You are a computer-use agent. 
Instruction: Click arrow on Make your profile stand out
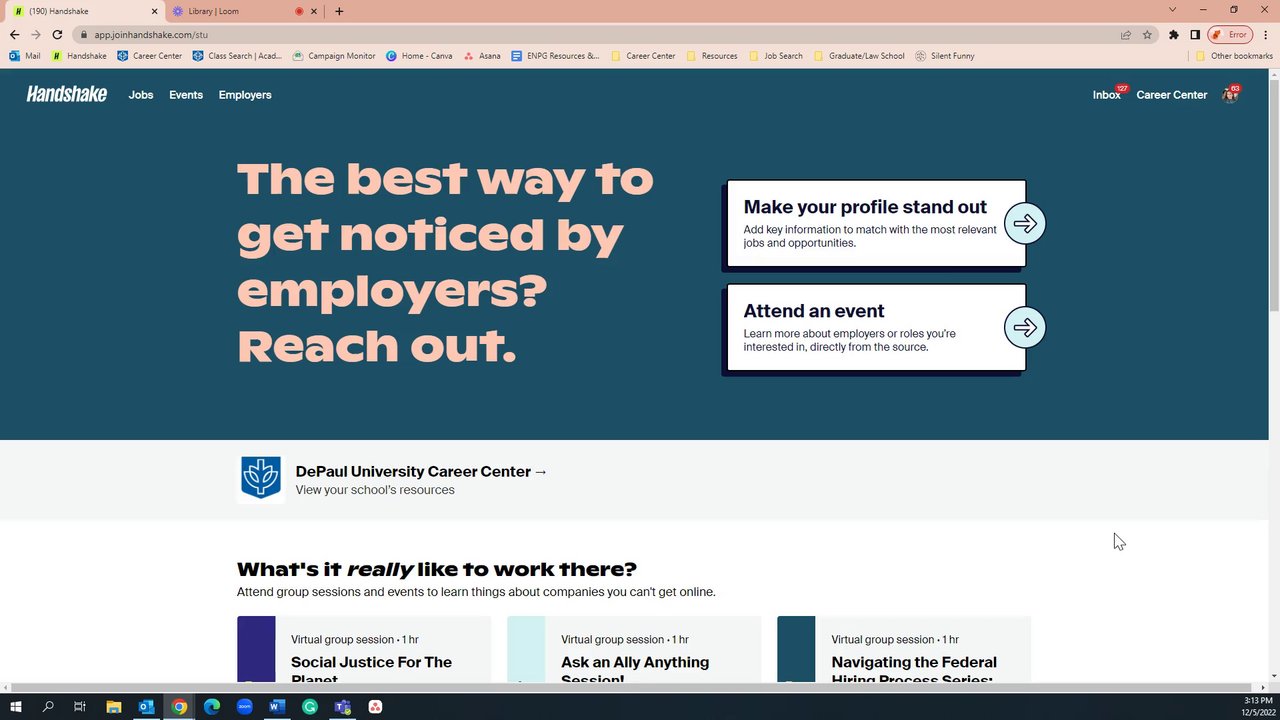click(1025, 224)
